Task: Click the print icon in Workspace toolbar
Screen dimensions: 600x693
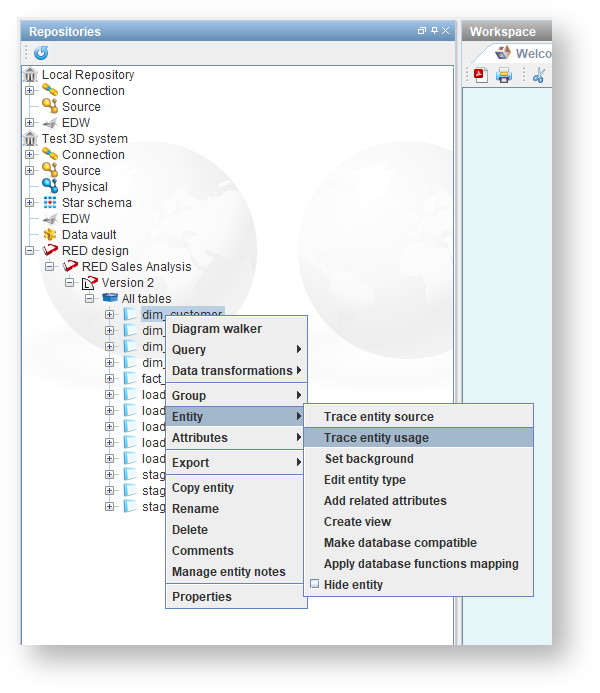Action: tap(504, 75)
